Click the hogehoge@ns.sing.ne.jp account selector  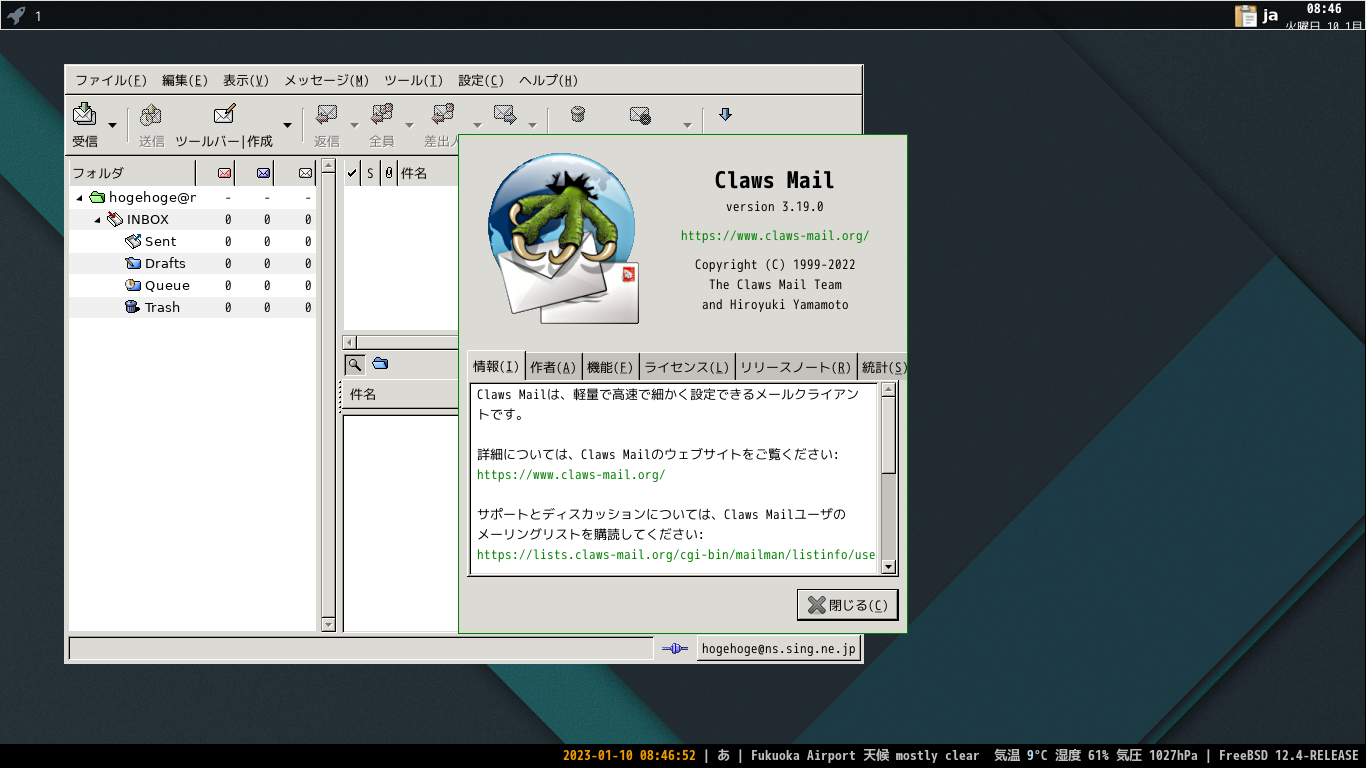pos(779,649)
